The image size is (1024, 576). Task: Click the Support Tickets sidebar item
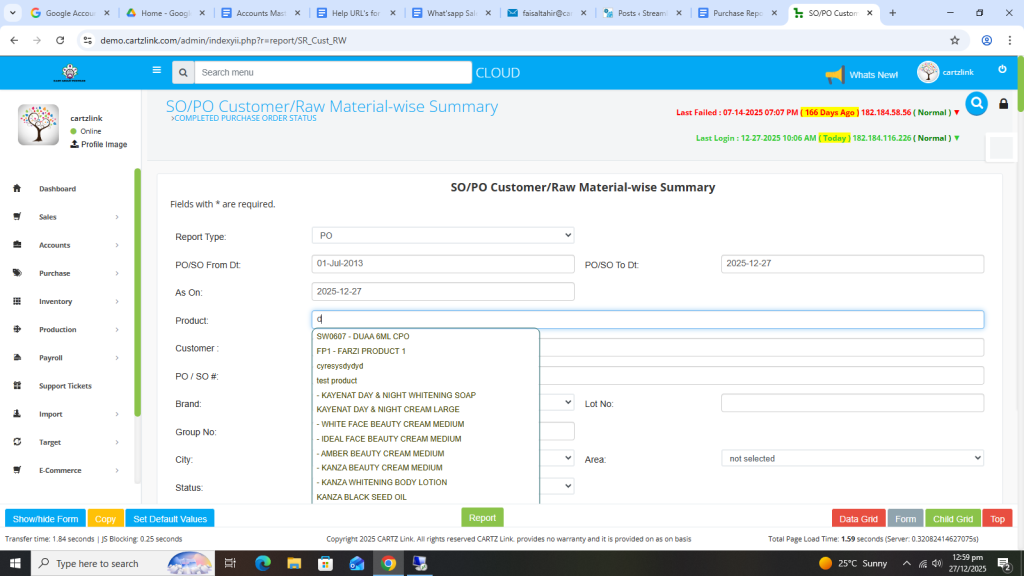[64, 386]
